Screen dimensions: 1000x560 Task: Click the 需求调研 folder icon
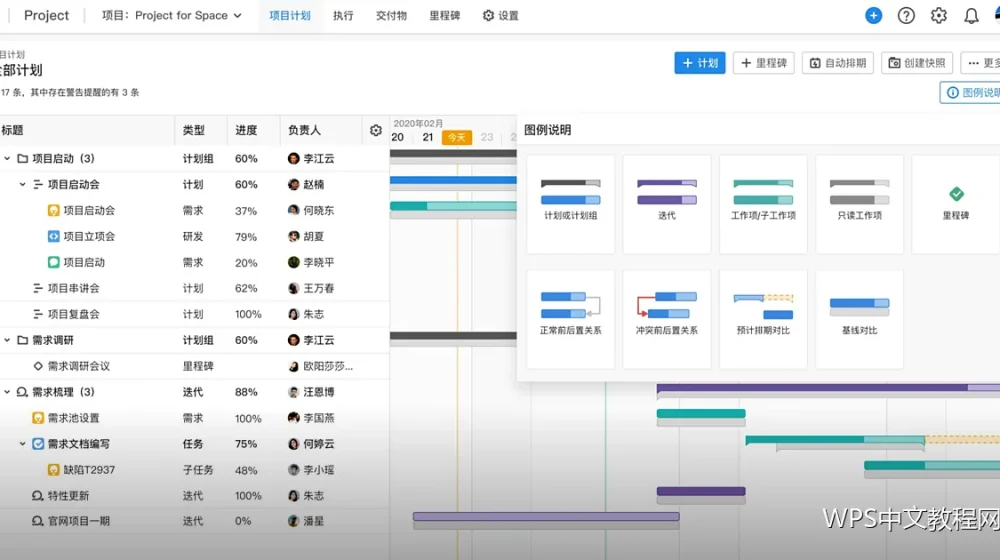point(22,340)
